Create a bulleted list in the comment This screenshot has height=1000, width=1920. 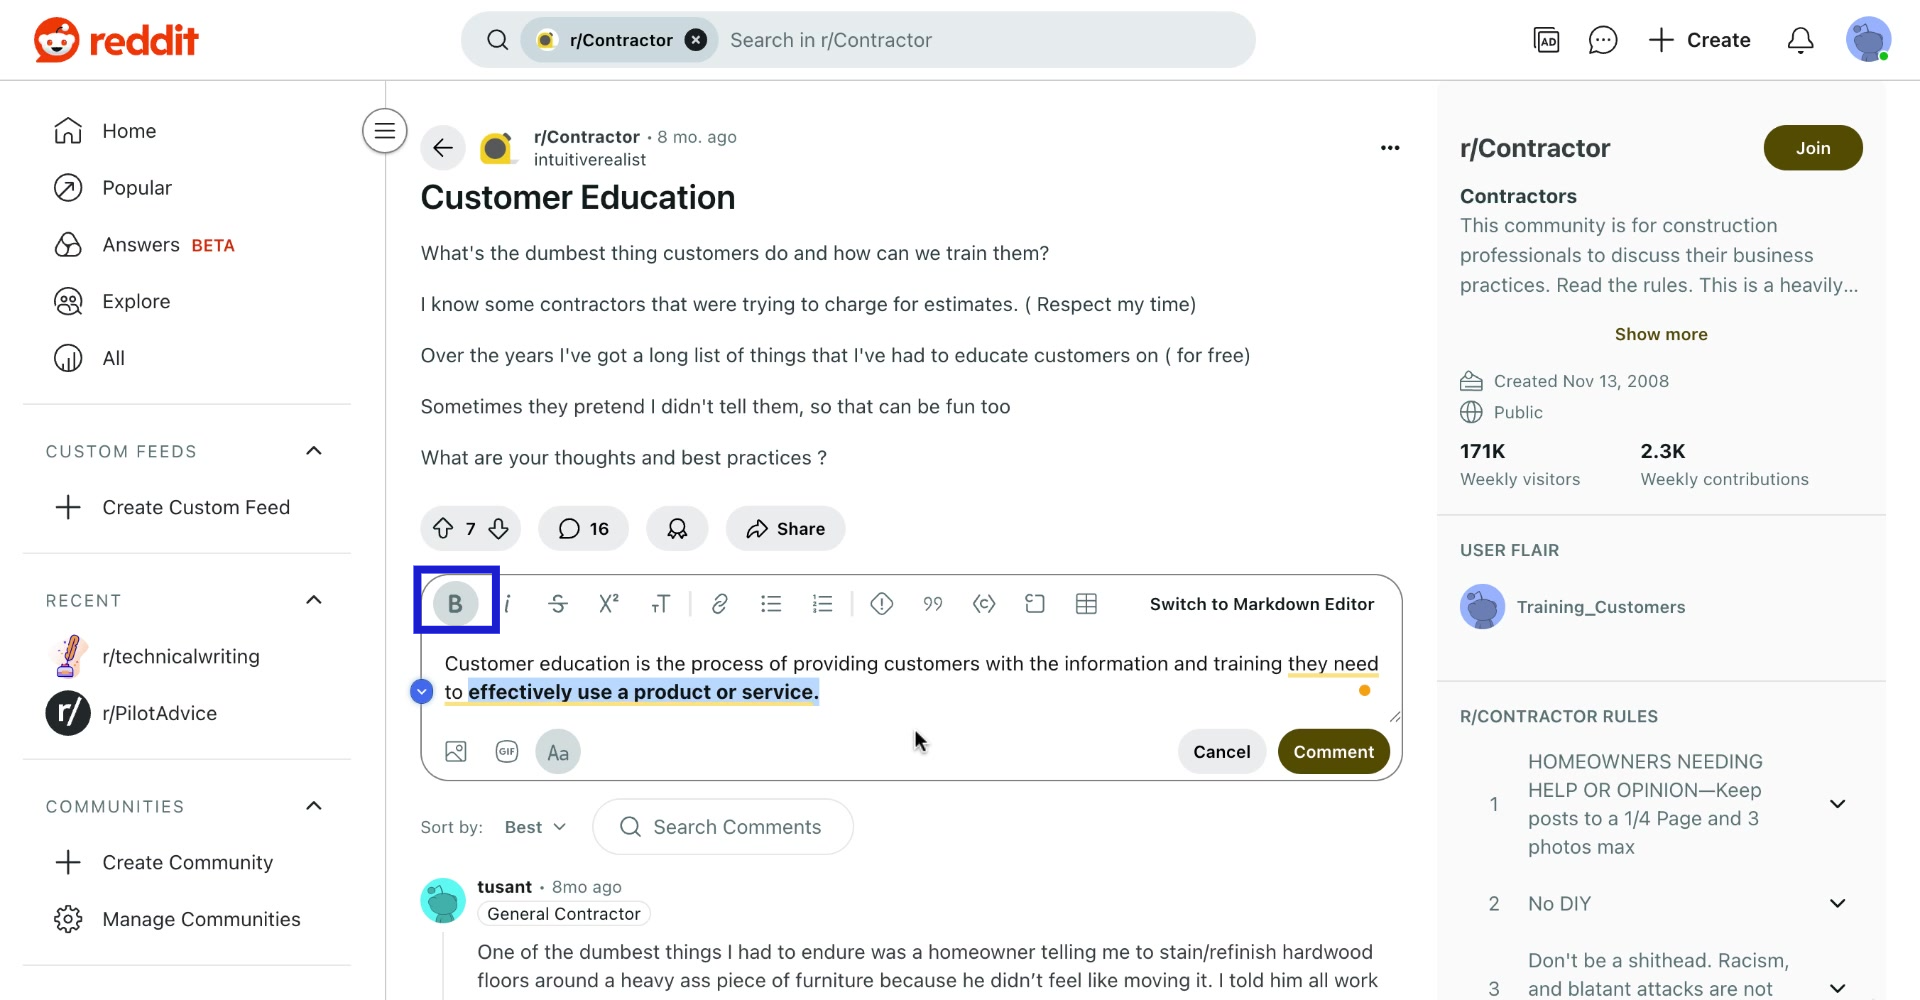click(x=770, y=603)
